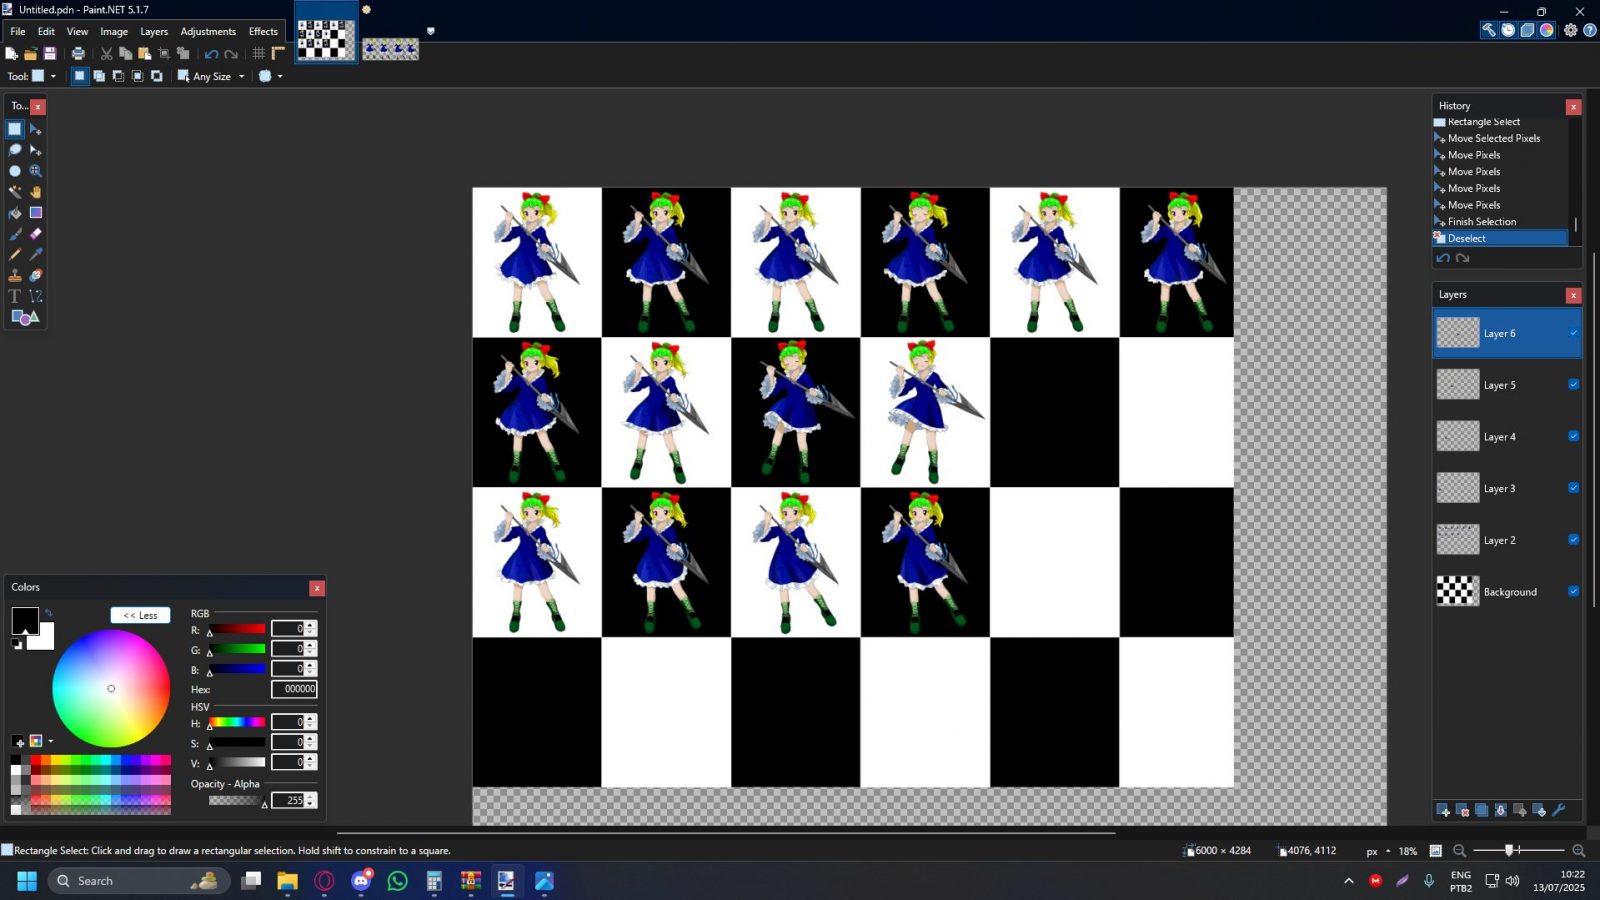Toggle Layer 3 visibility checkbox

pos(1573,488)
